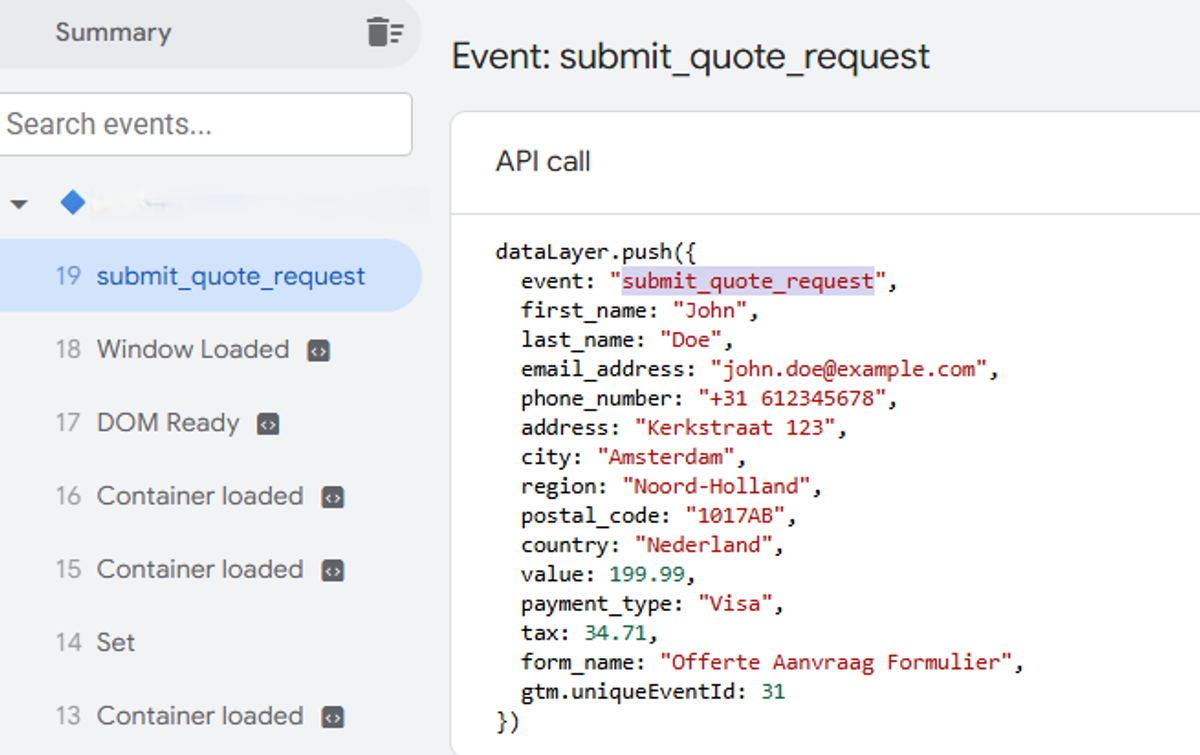
Task: Click the "Nederland" country value
Action: tap(704, 545)
